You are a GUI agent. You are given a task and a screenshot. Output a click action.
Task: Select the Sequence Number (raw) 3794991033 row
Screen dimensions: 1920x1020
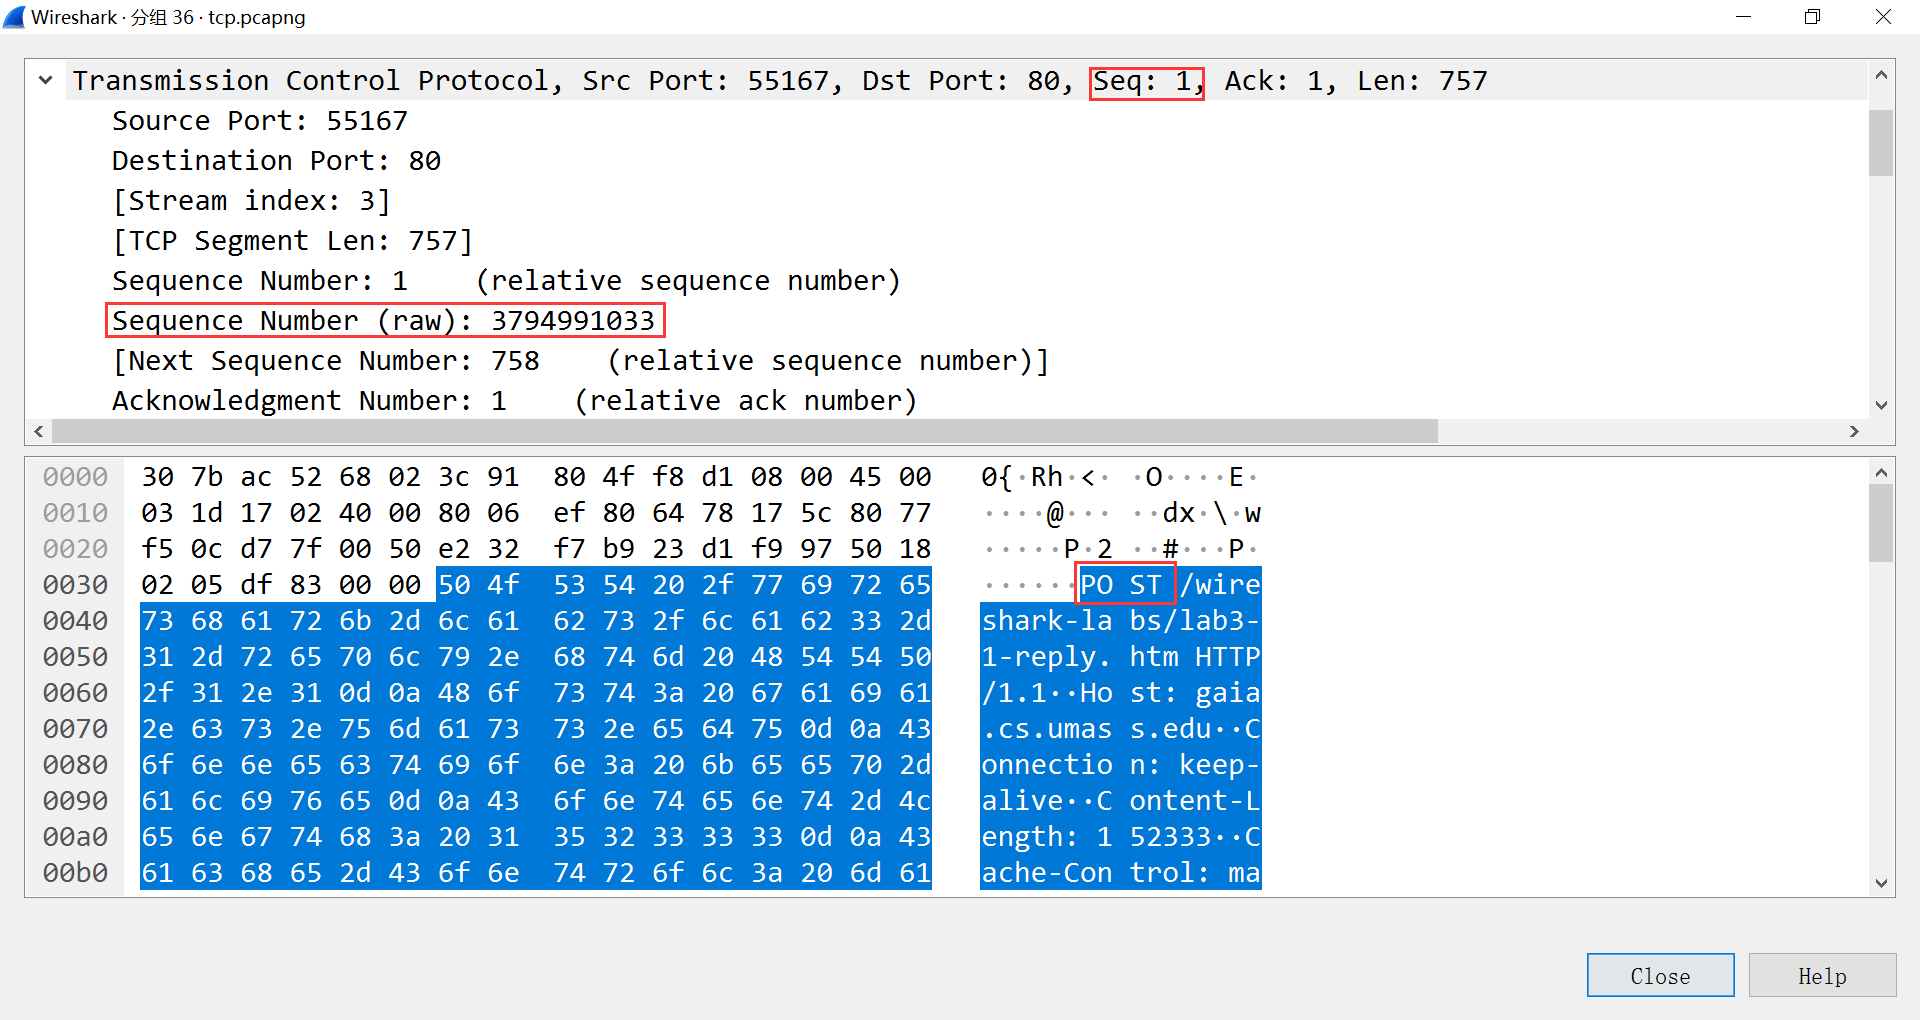point(384,321)
